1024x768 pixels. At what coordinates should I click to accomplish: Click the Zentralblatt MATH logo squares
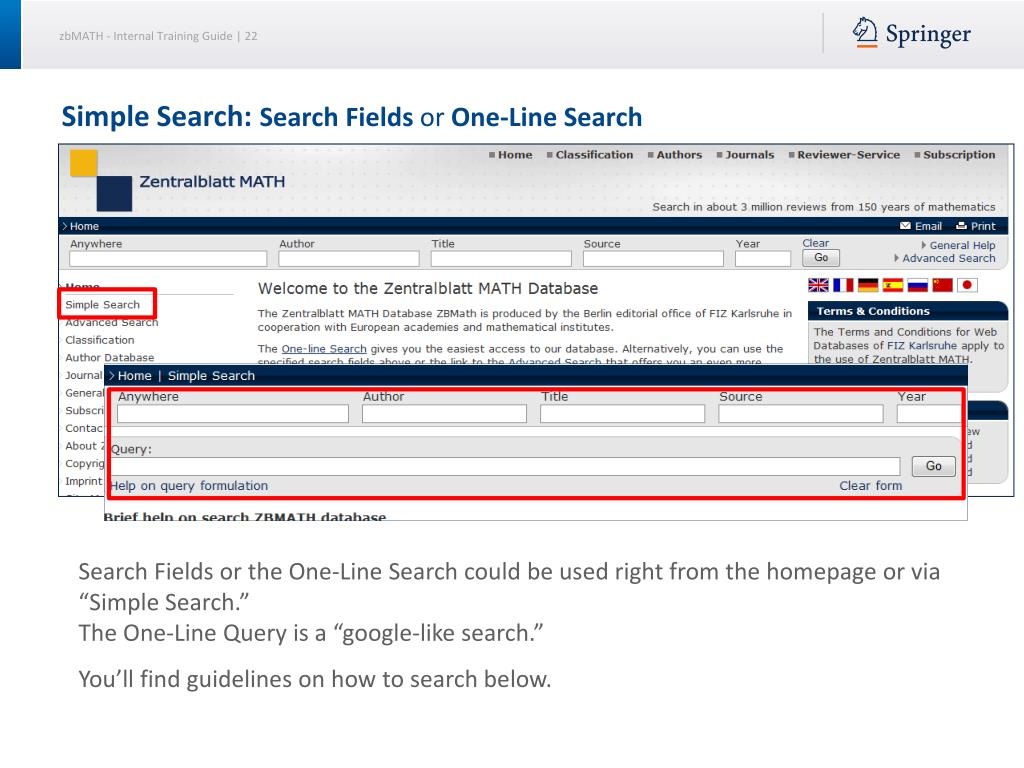coord(101,181)
